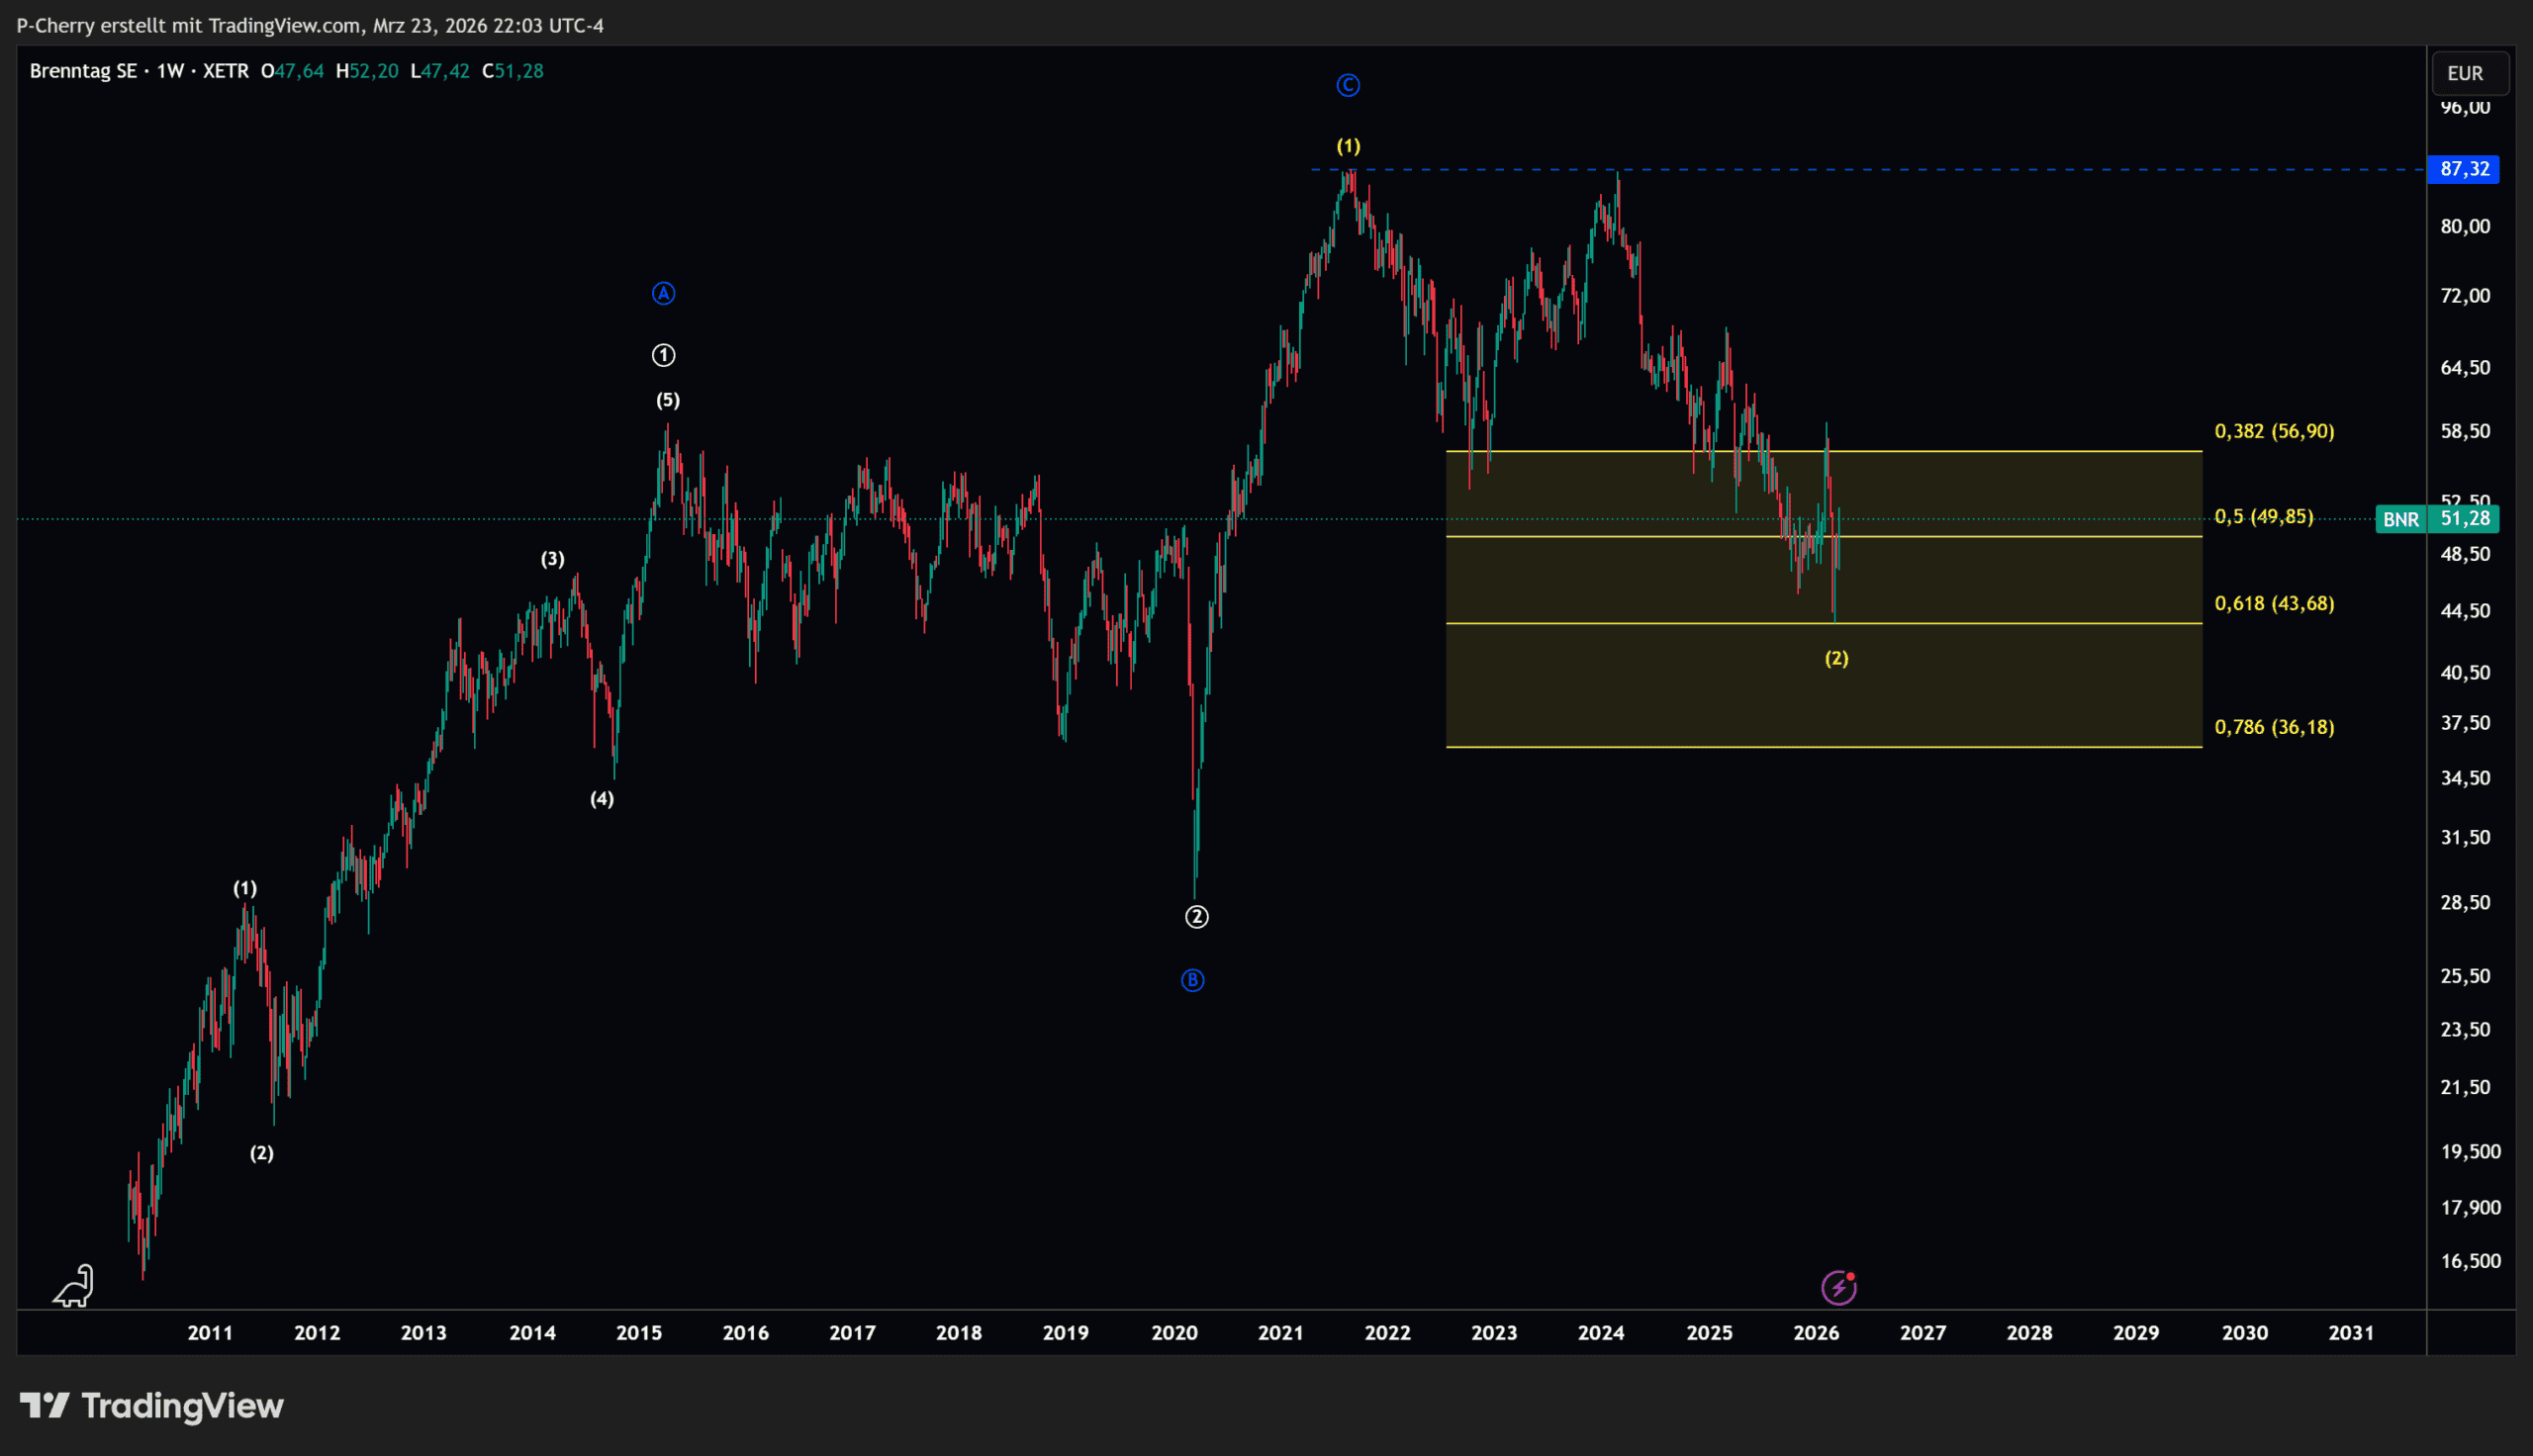
Task: Click the white (4) wave label
Action: [601, 799]
